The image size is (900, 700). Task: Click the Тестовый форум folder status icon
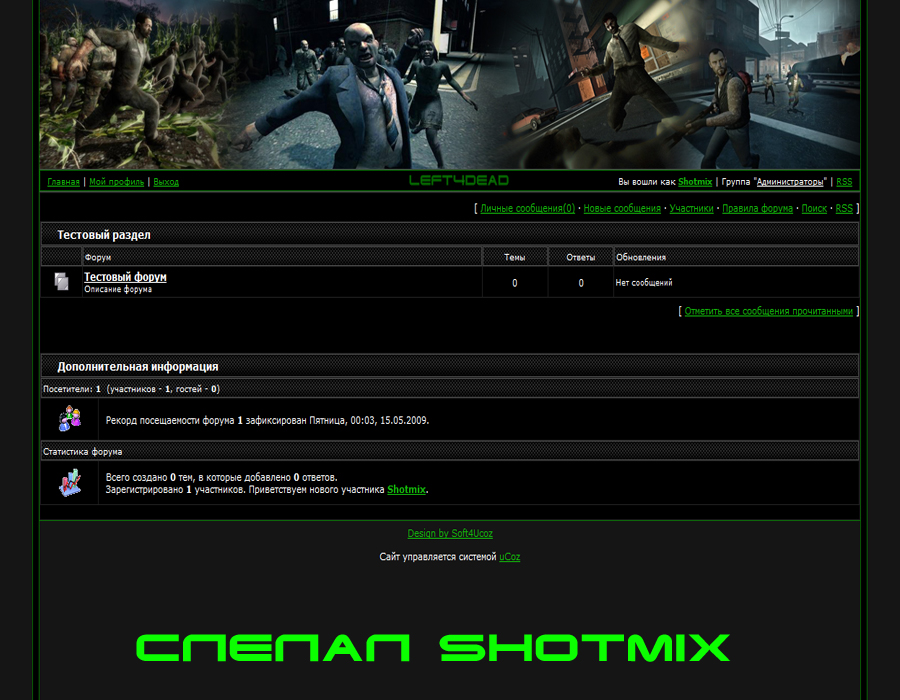[x=61, y=281]
